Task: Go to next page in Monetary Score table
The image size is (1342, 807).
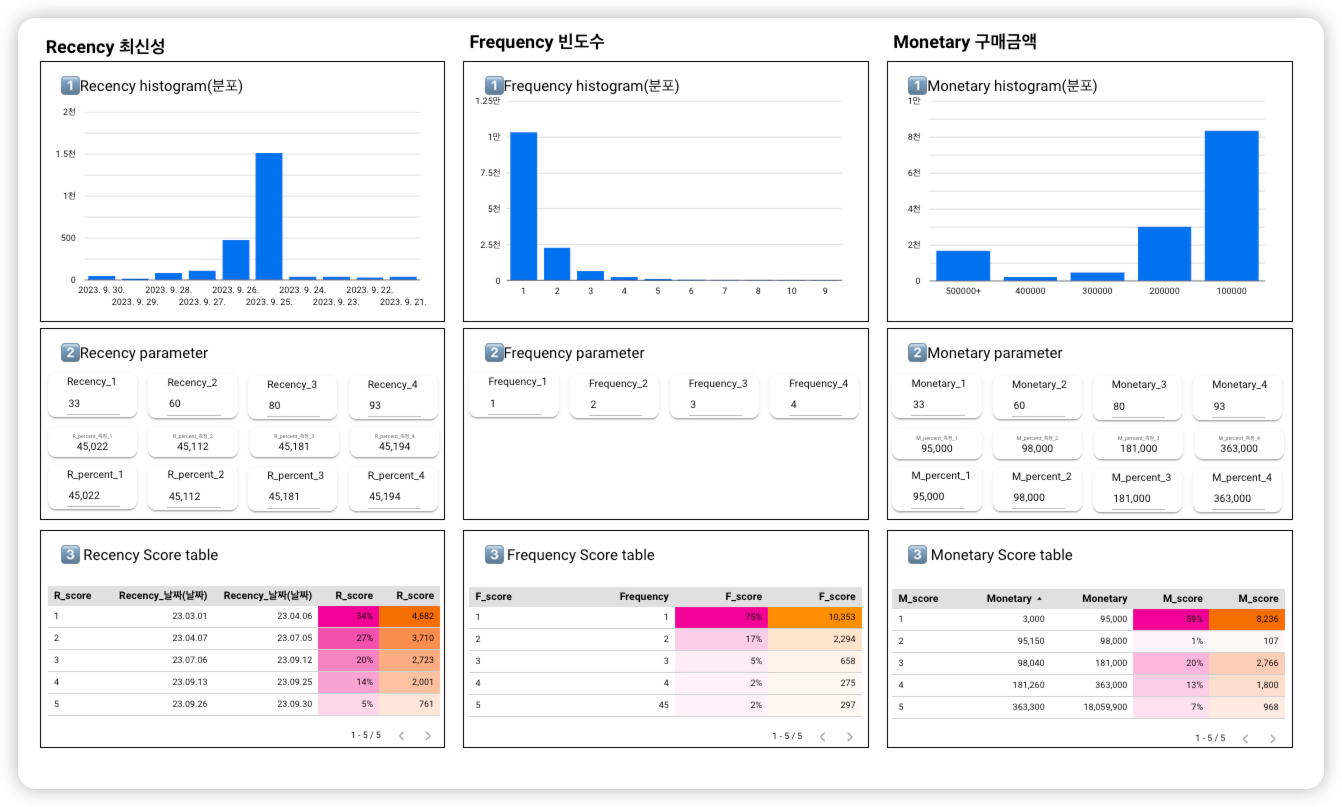Action: (1273, 739)
